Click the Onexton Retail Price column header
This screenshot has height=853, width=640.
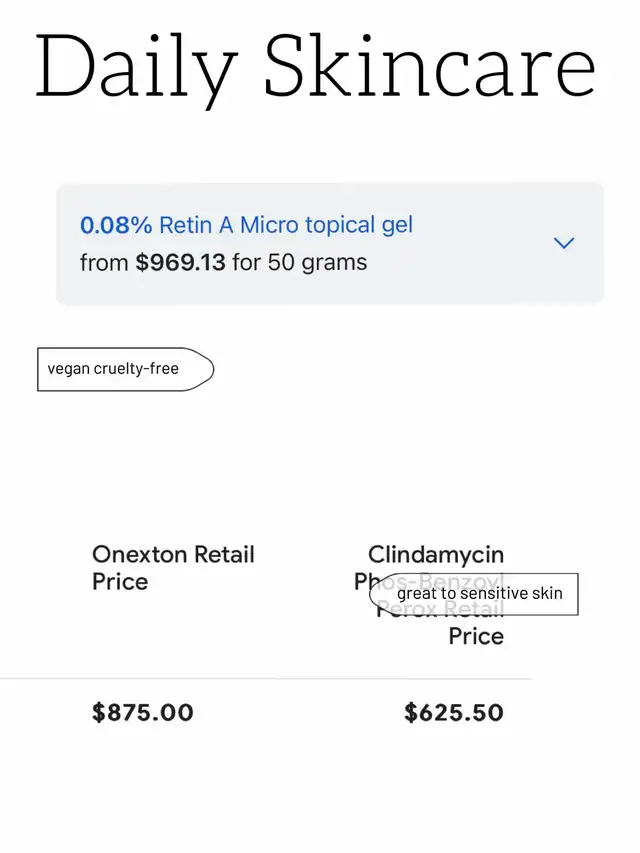point(173,568)
